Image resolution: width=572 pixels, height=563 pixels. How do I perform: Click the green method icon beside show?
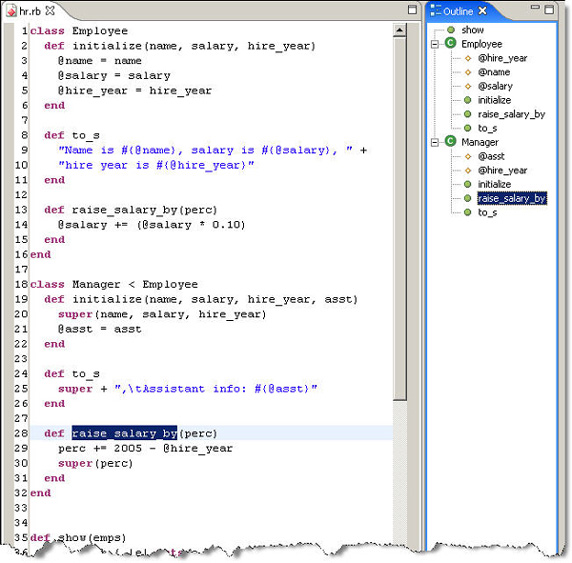point(451,30)
